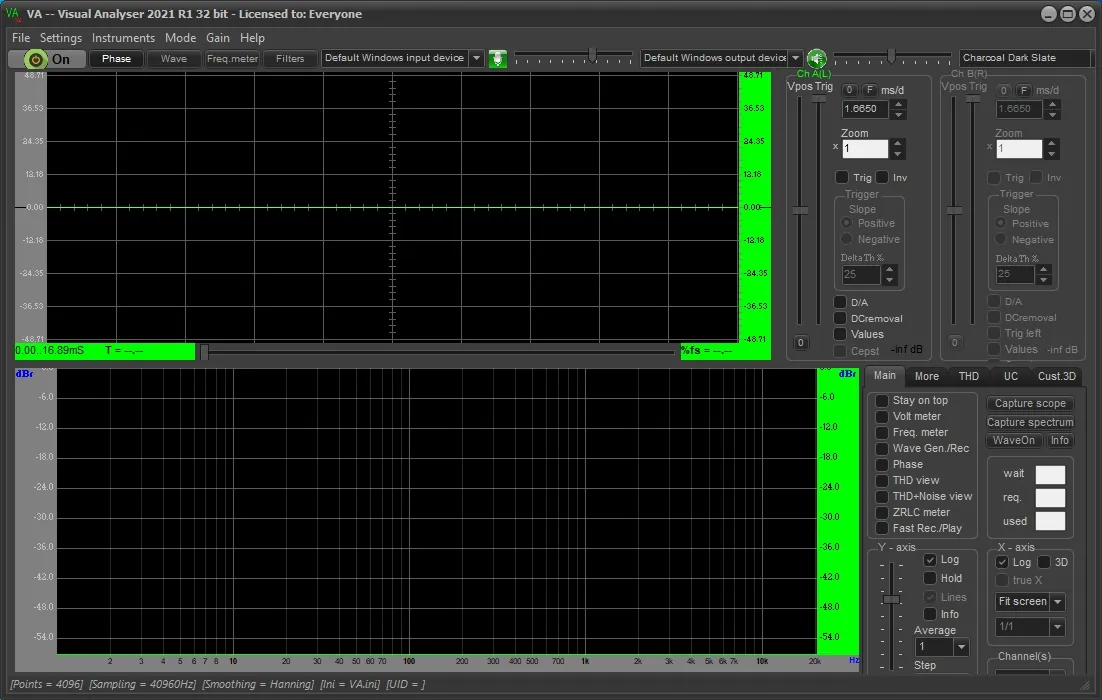This screenshot has height=700, width=1102.
Task: Click the Ch A '0' reset button beside ms/d
Action: click(849, 90)
